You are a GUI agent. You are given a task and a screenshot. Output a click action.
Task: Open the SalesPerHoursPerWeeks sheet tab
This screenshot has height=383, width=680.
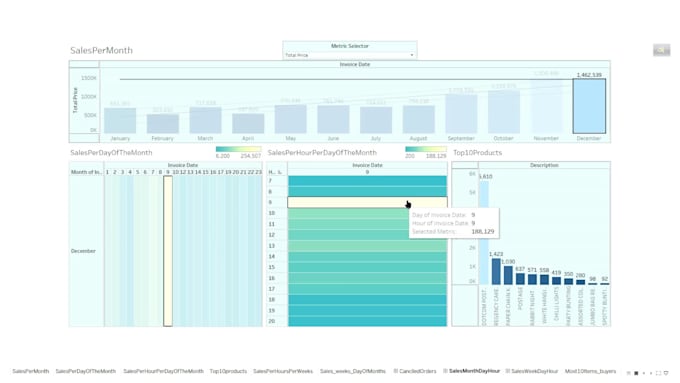tap(283, 371)
